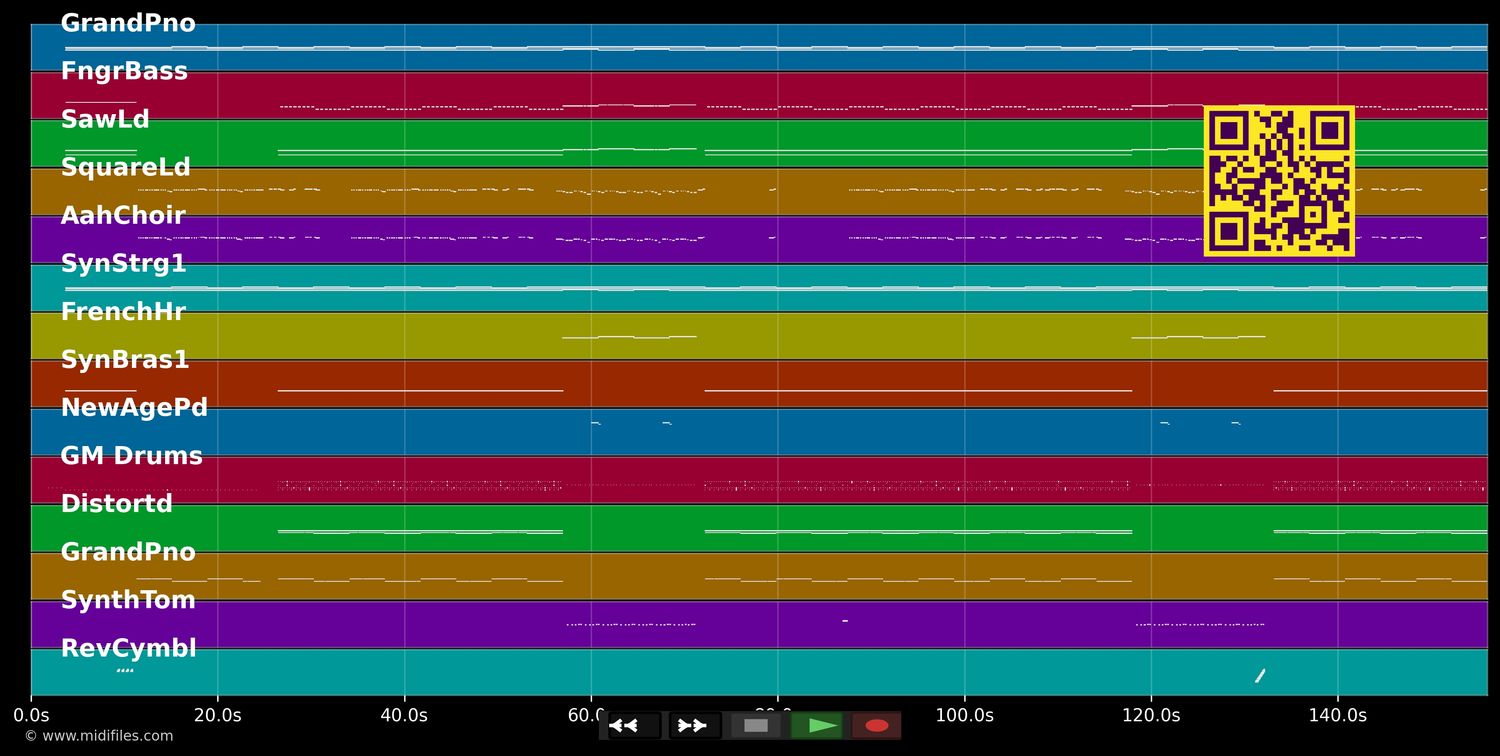Click the 40.0s mark on the time axis
Screen dimensions: 1500x756
(405, 715)
